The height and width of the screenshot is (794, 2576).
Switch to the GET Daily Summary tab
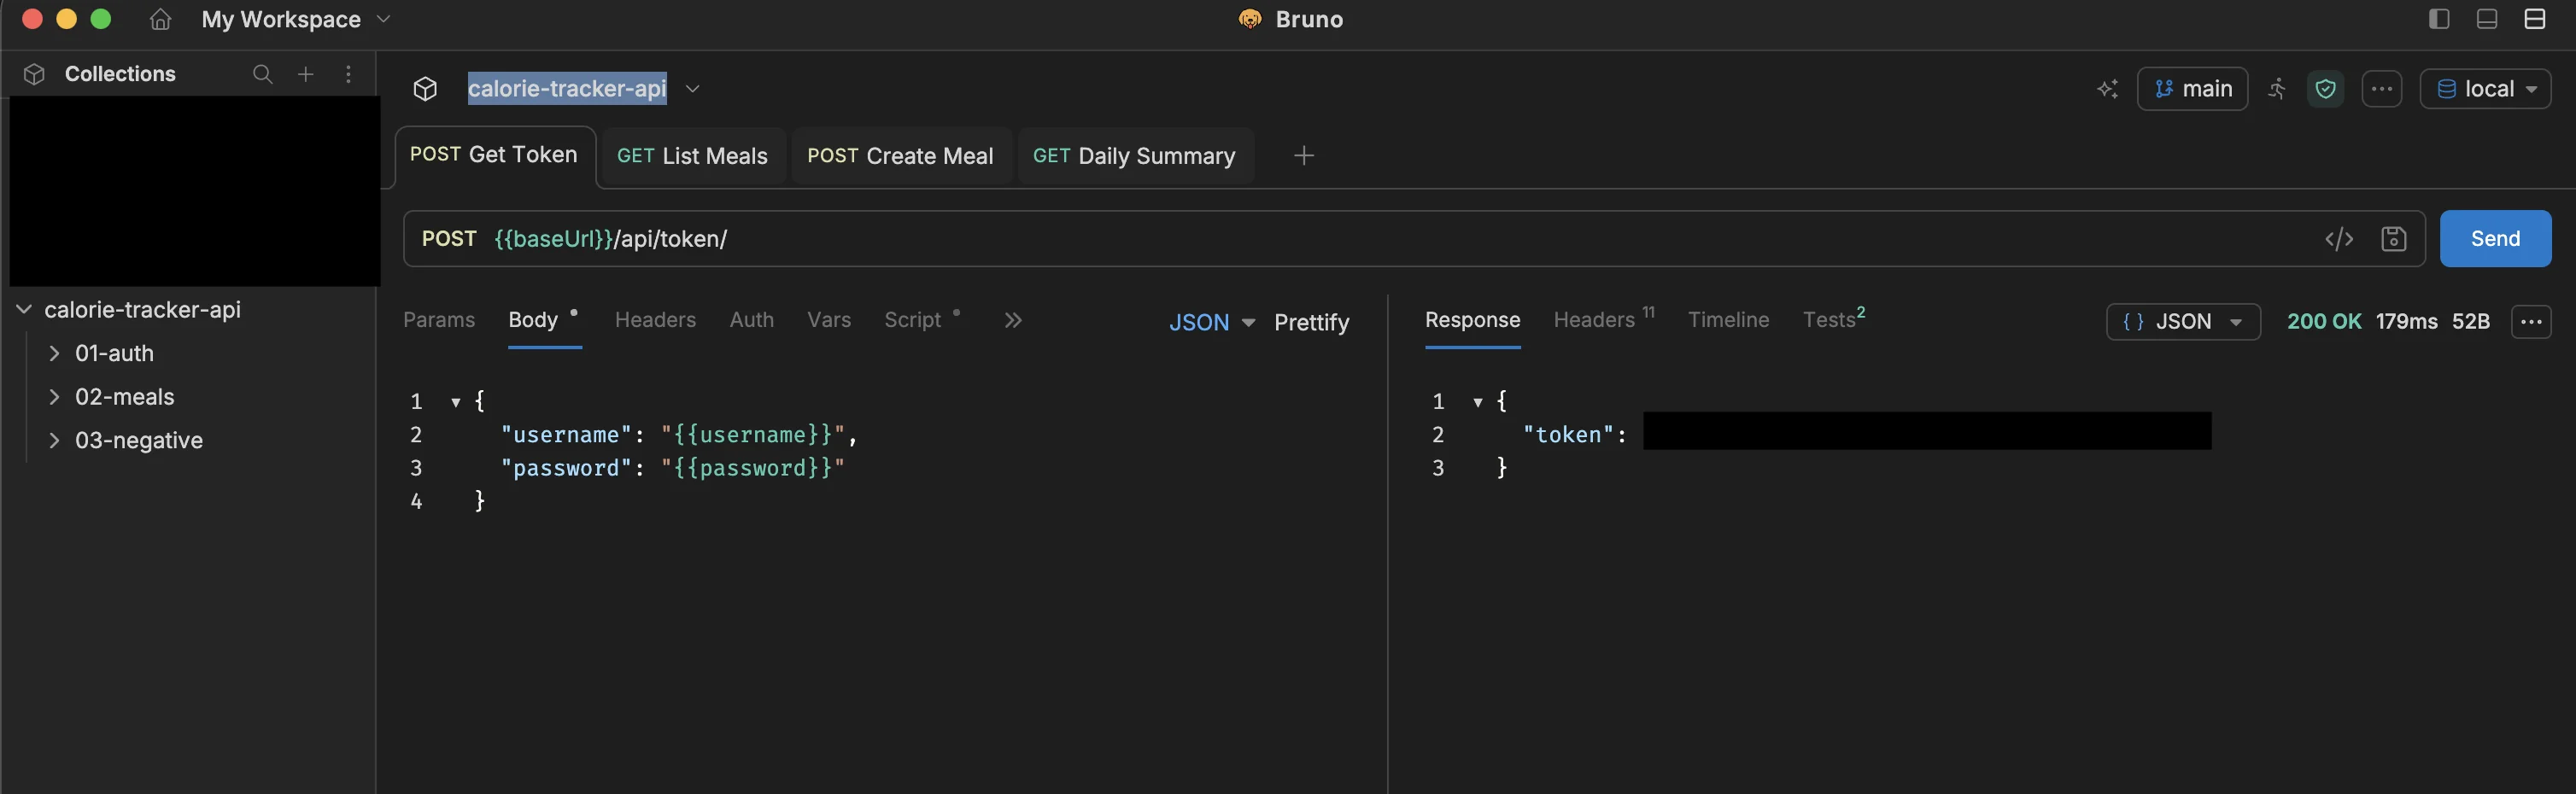pos(1134,156)
